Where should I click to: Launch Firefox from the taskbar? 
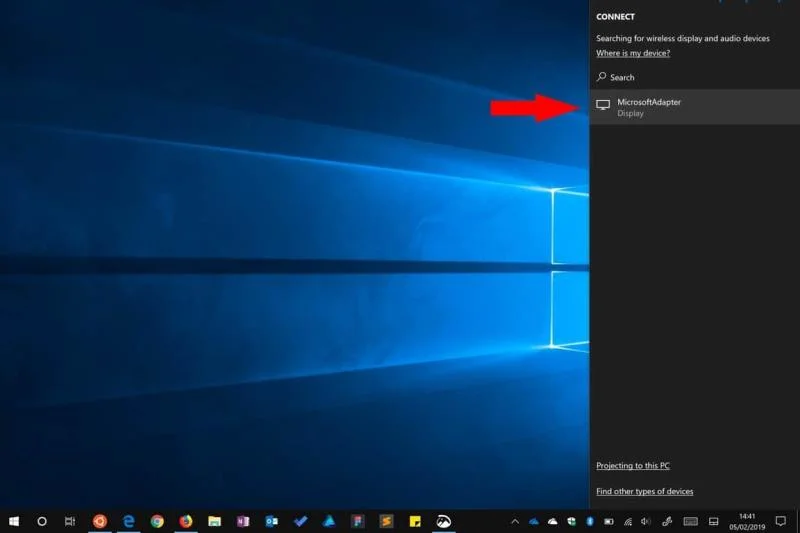point(186,521)
